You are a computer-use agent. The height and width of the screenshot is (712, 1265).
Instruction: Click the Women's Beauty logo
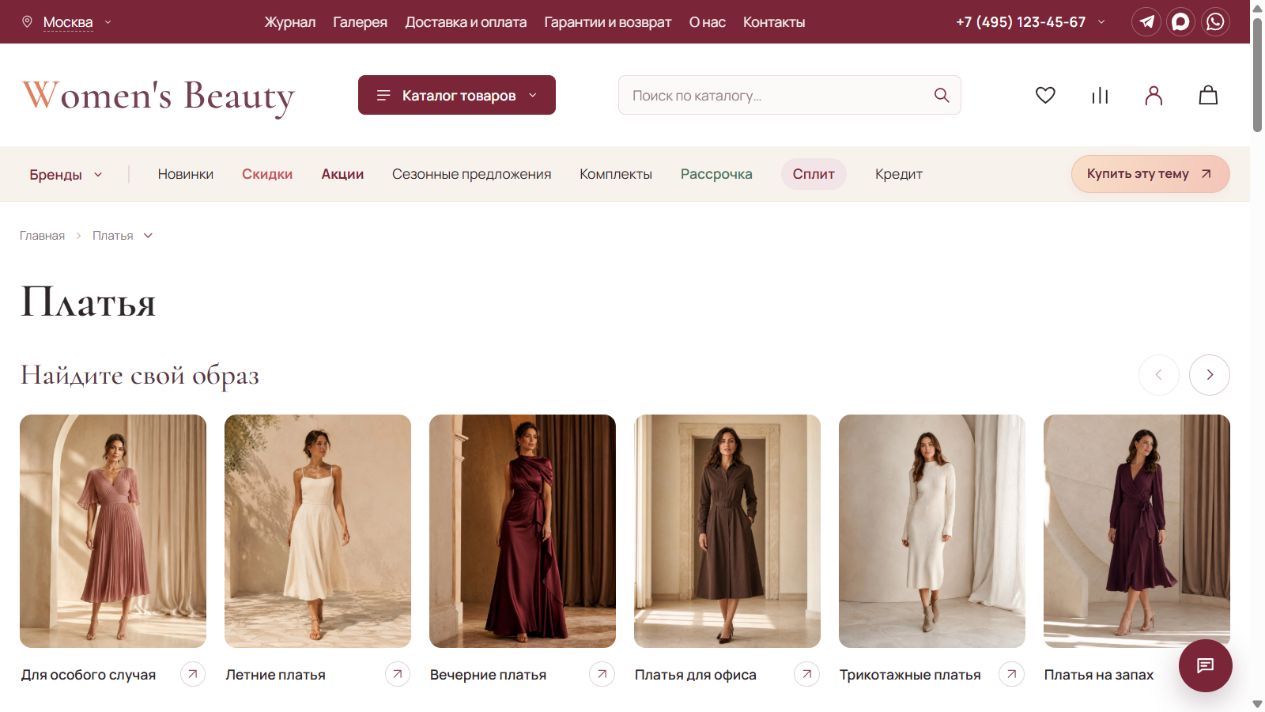point(158,96)
